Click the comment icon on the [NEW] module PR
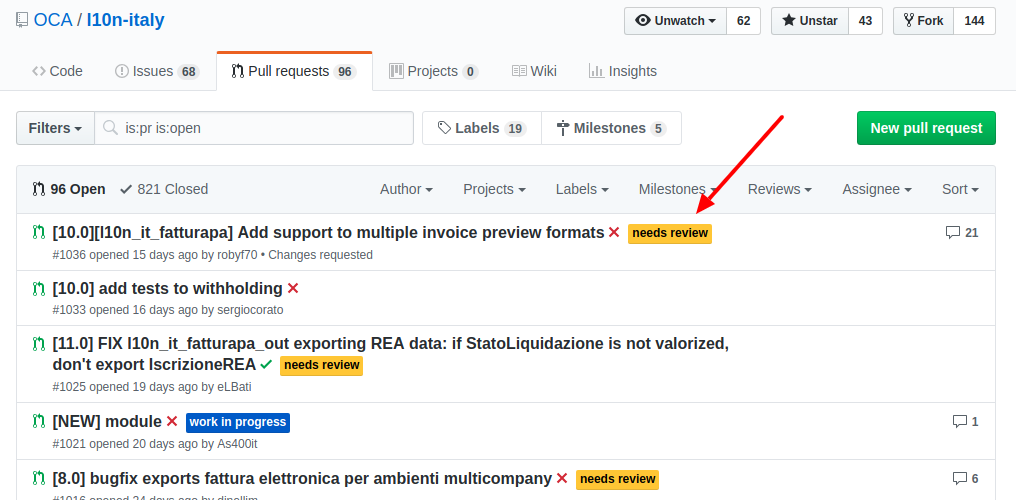The image size is (1016, 500). (960, 422)
